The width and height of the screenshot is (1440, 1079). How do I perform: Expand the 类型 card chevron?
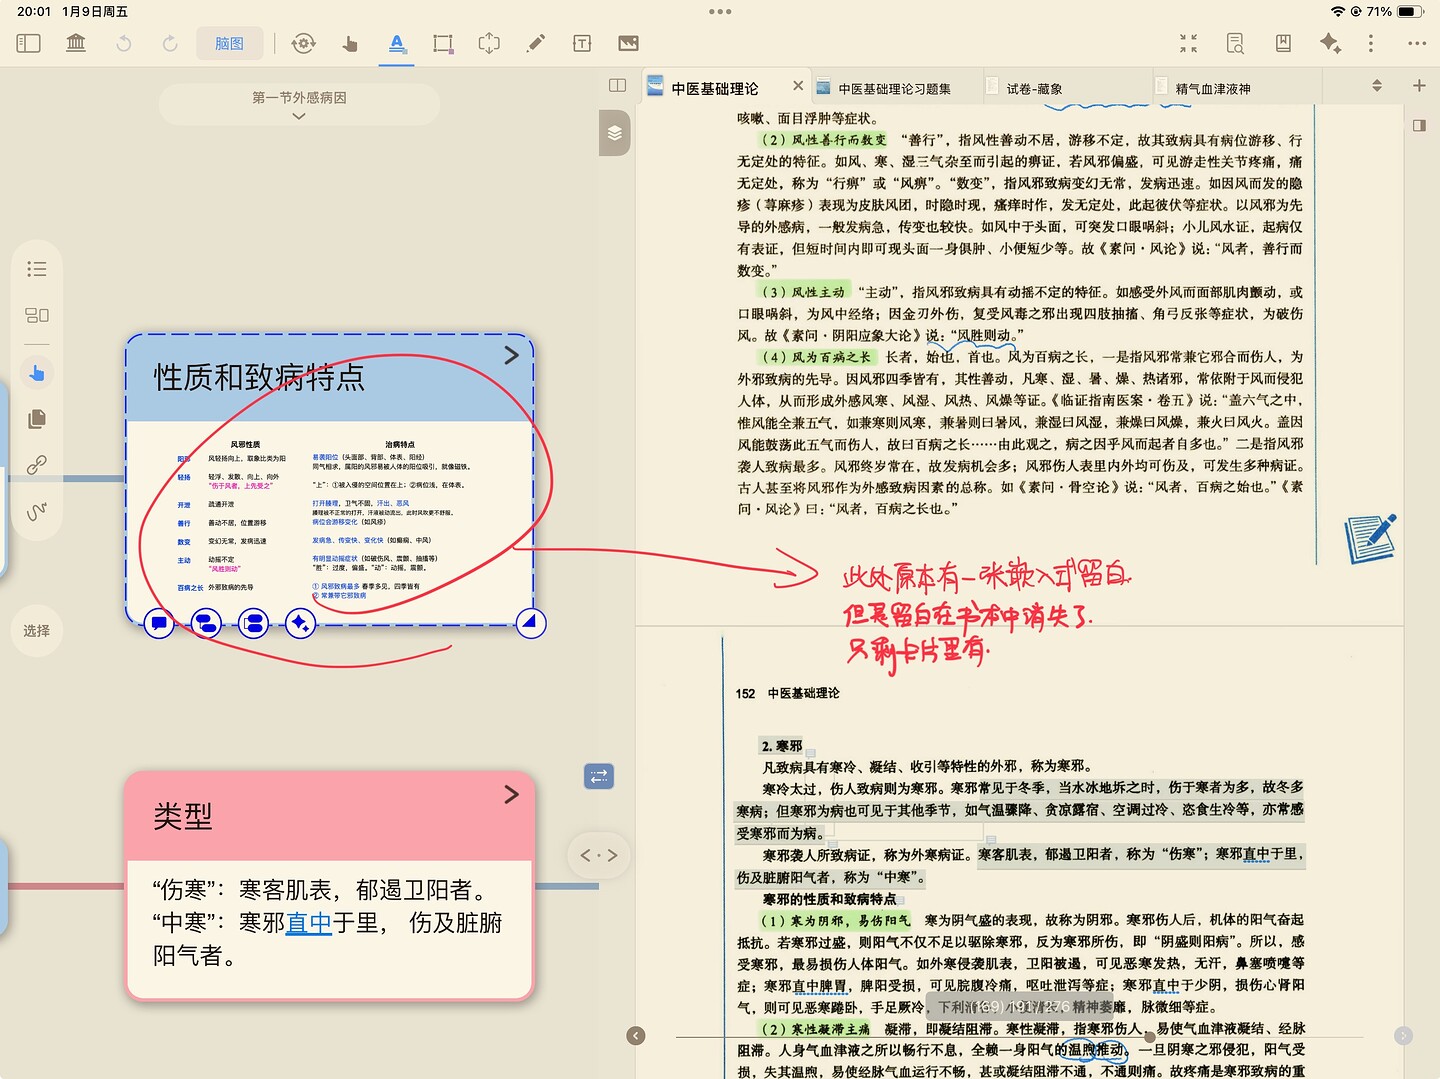511,794
